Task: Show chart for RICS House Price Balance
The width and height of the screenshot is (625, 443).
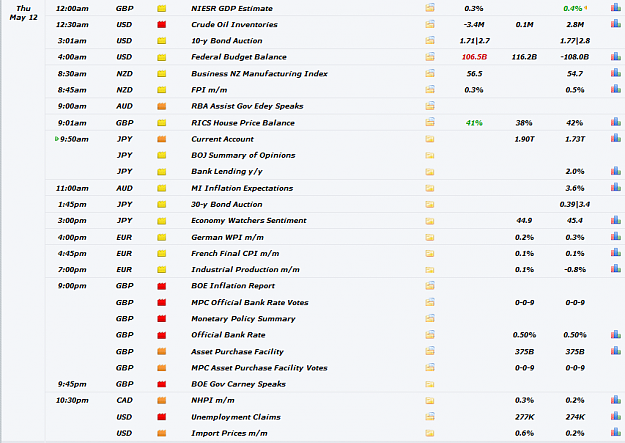Action: pos(616,122)
